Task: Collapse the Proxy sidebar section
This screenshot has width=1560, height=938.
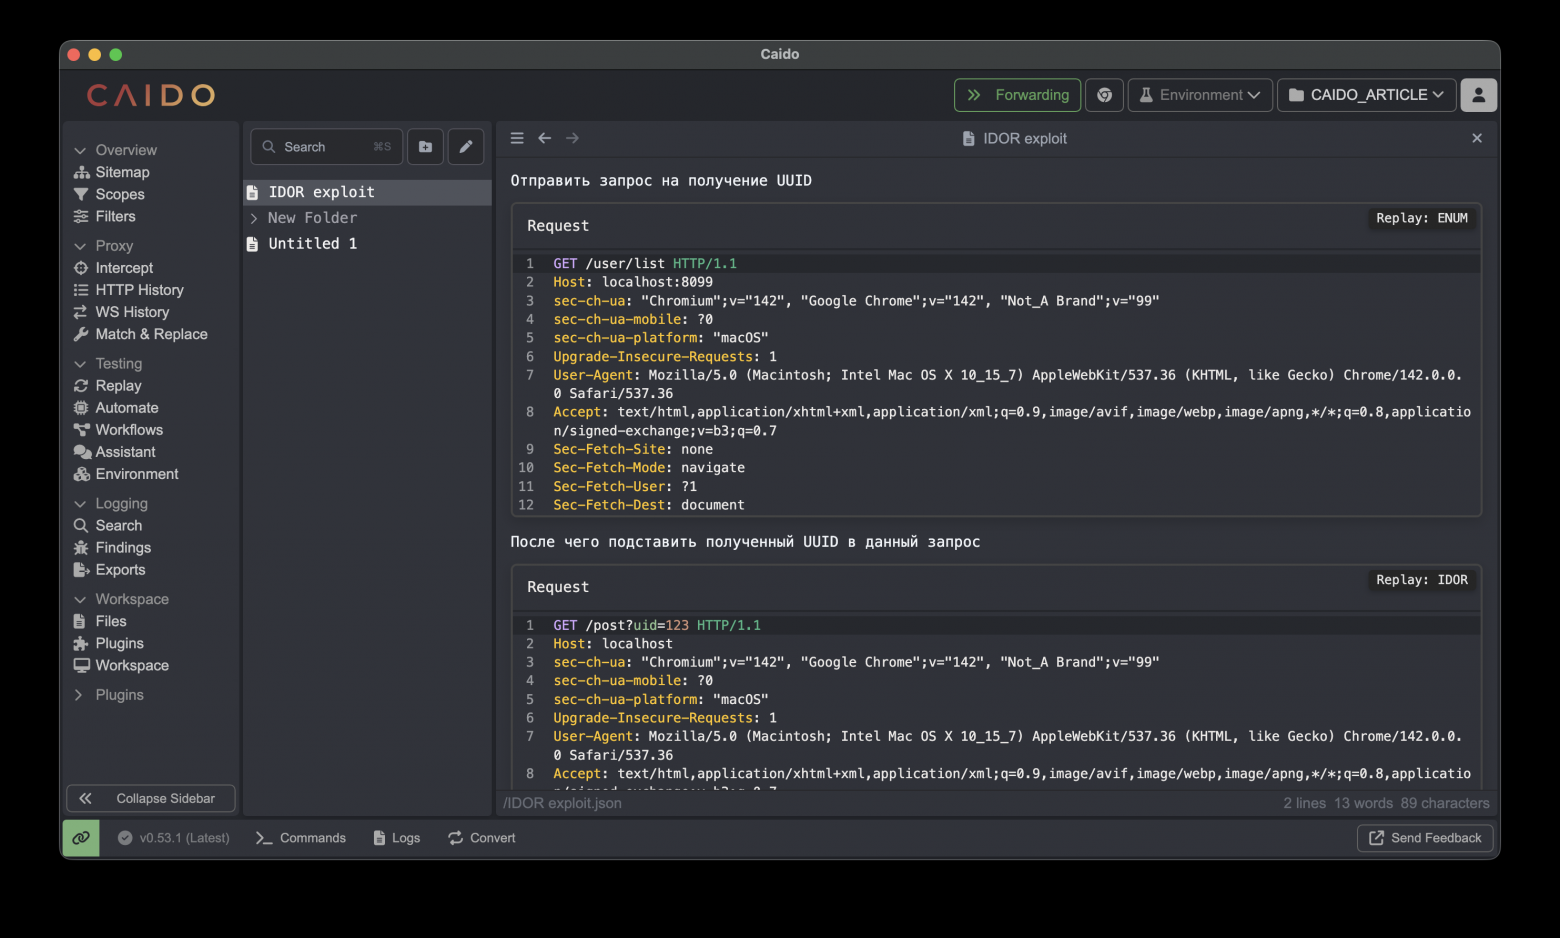Action: click(80, 246)
